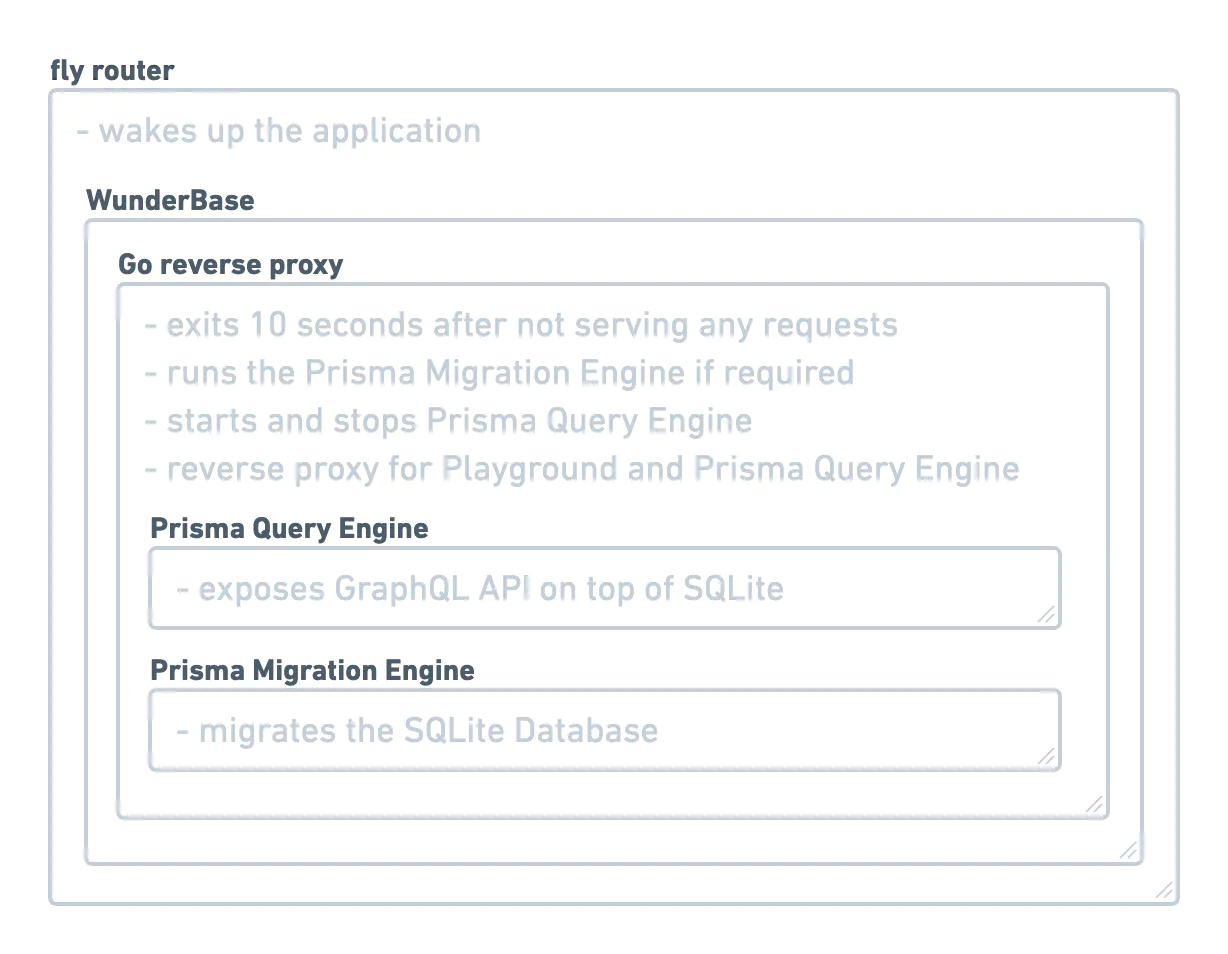1228x954 pixels.
Task: Click the 'WunderBase' label
Action: click(x=170, y=200)
